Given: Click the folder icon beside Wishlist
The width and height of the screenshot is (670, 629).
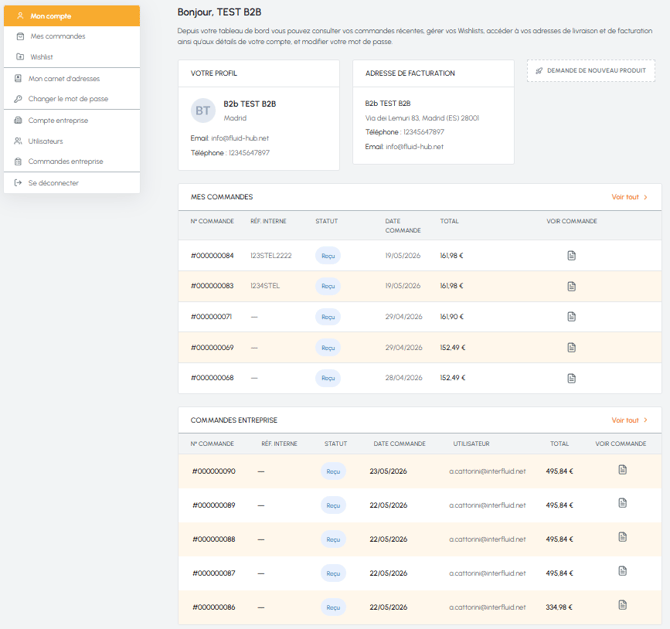Looking at the screenshot, I should (20, 57).
